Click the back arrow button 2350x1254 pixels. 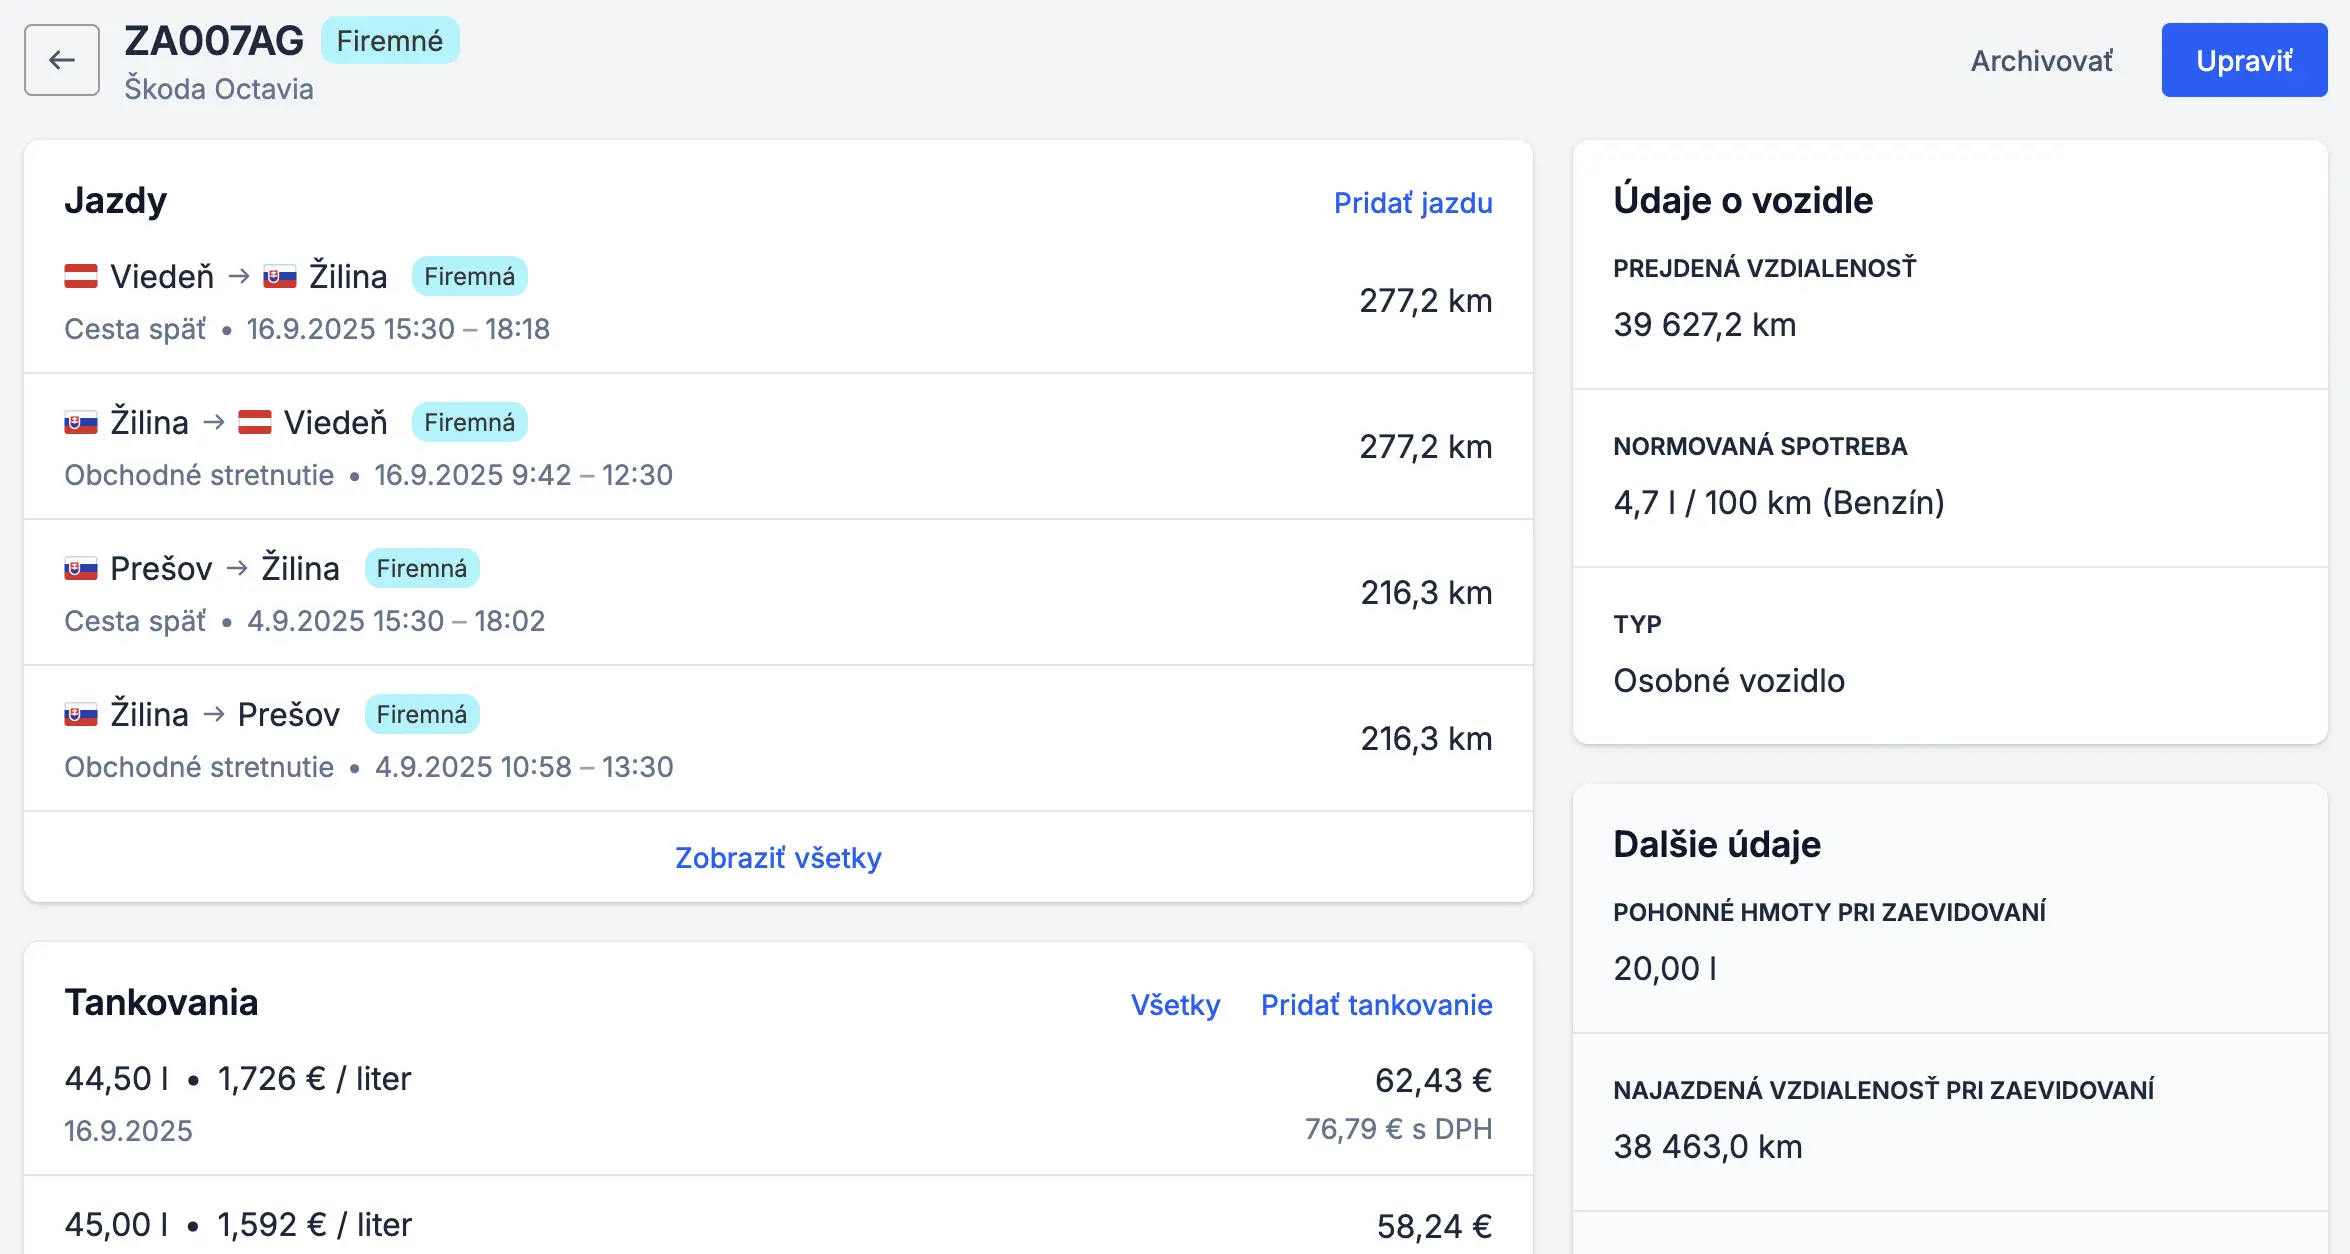62,60
